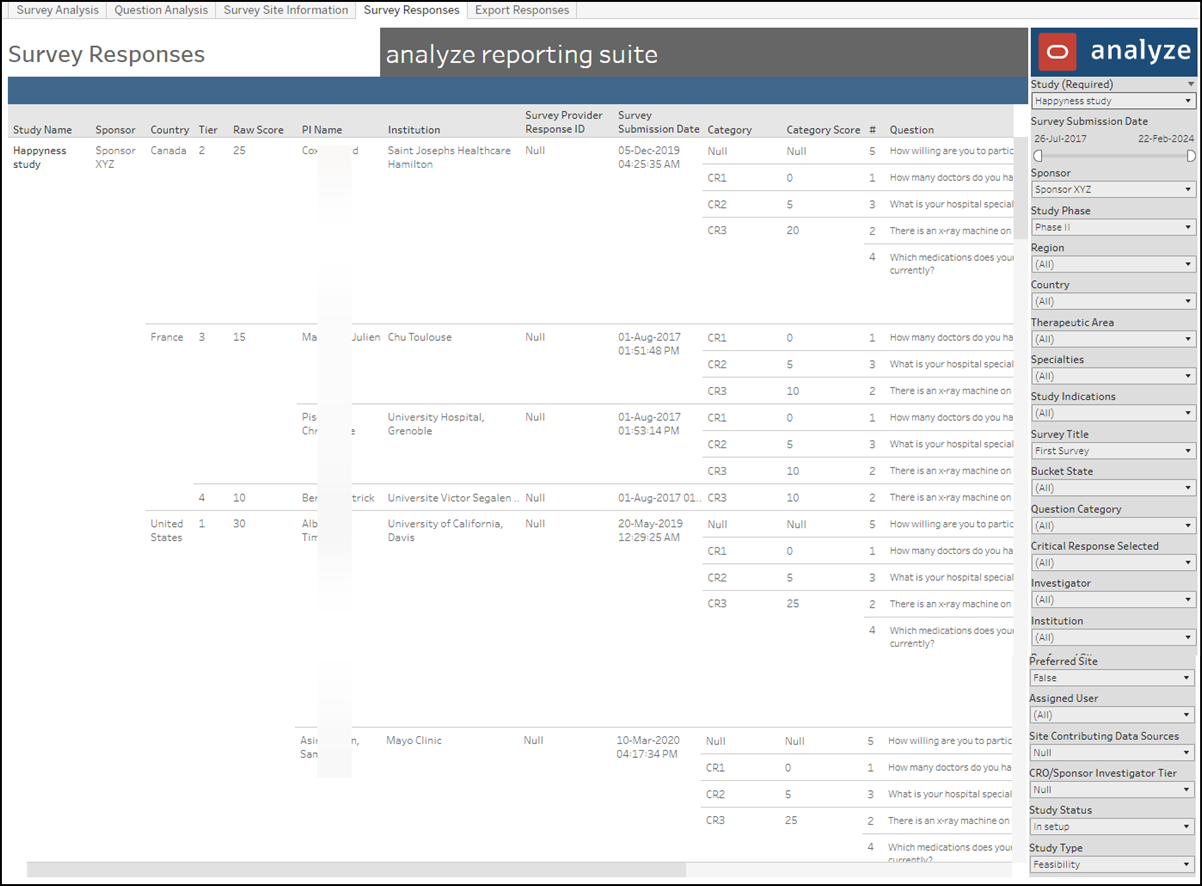Click the Survey Provider Response ID header
This screenshot has width=1202, height=886.
click(x=564, y=122)
